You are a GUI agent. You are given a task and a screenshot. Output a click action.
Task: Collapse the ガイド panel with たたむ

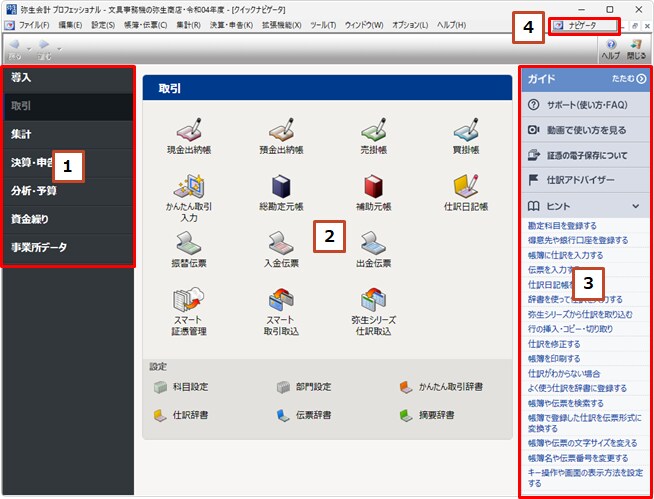[629, 78]
